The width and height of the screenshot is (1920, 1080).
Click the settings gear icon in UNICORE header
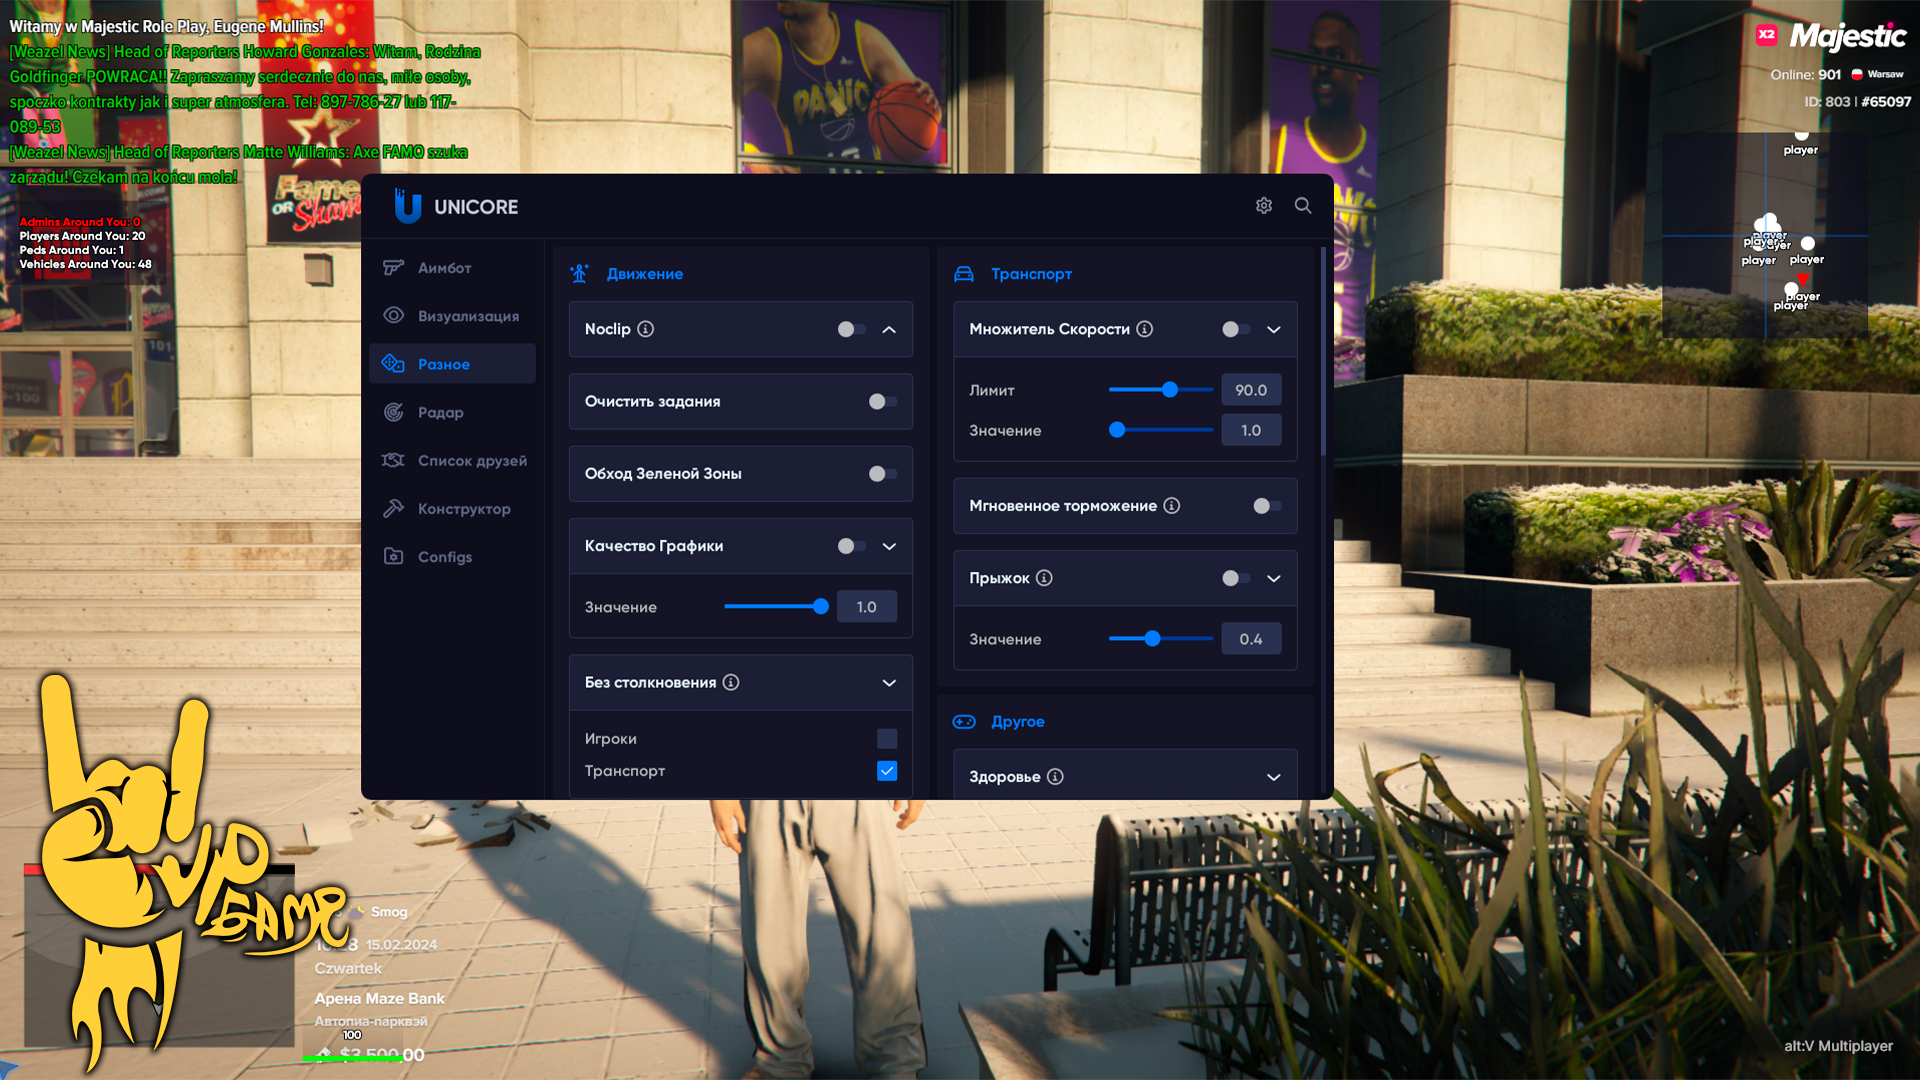1264,205
